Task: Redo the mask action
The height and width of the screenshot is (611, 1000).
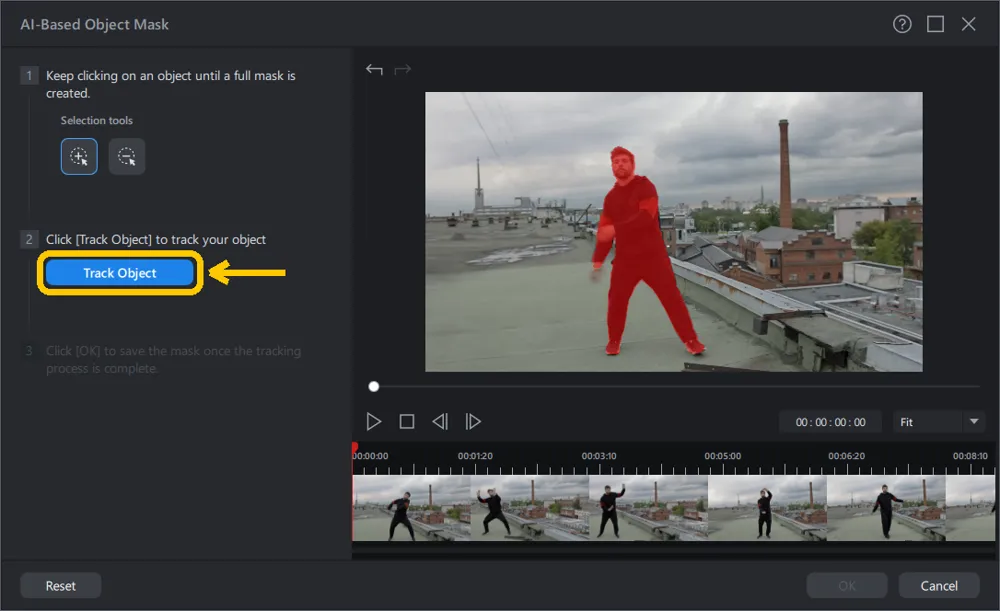Action: [x=402, y=69]
